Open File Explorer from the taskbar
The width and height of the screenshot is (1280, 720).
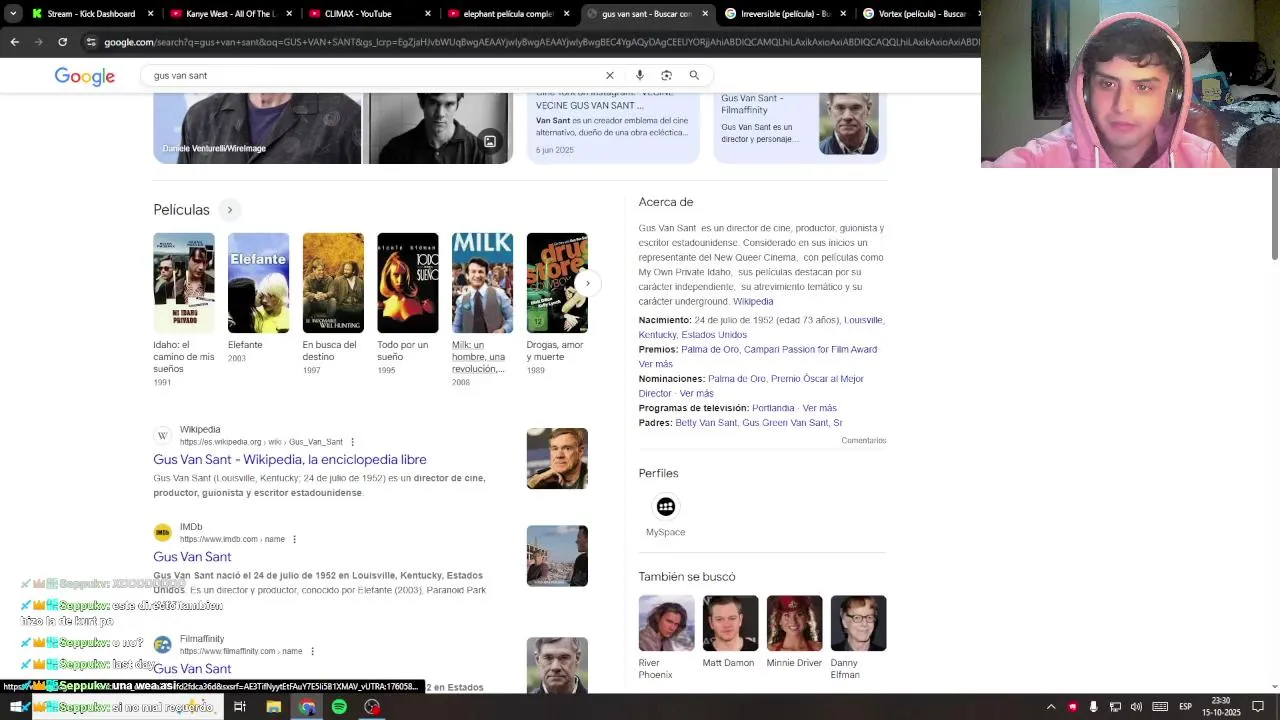coord(273,707)
